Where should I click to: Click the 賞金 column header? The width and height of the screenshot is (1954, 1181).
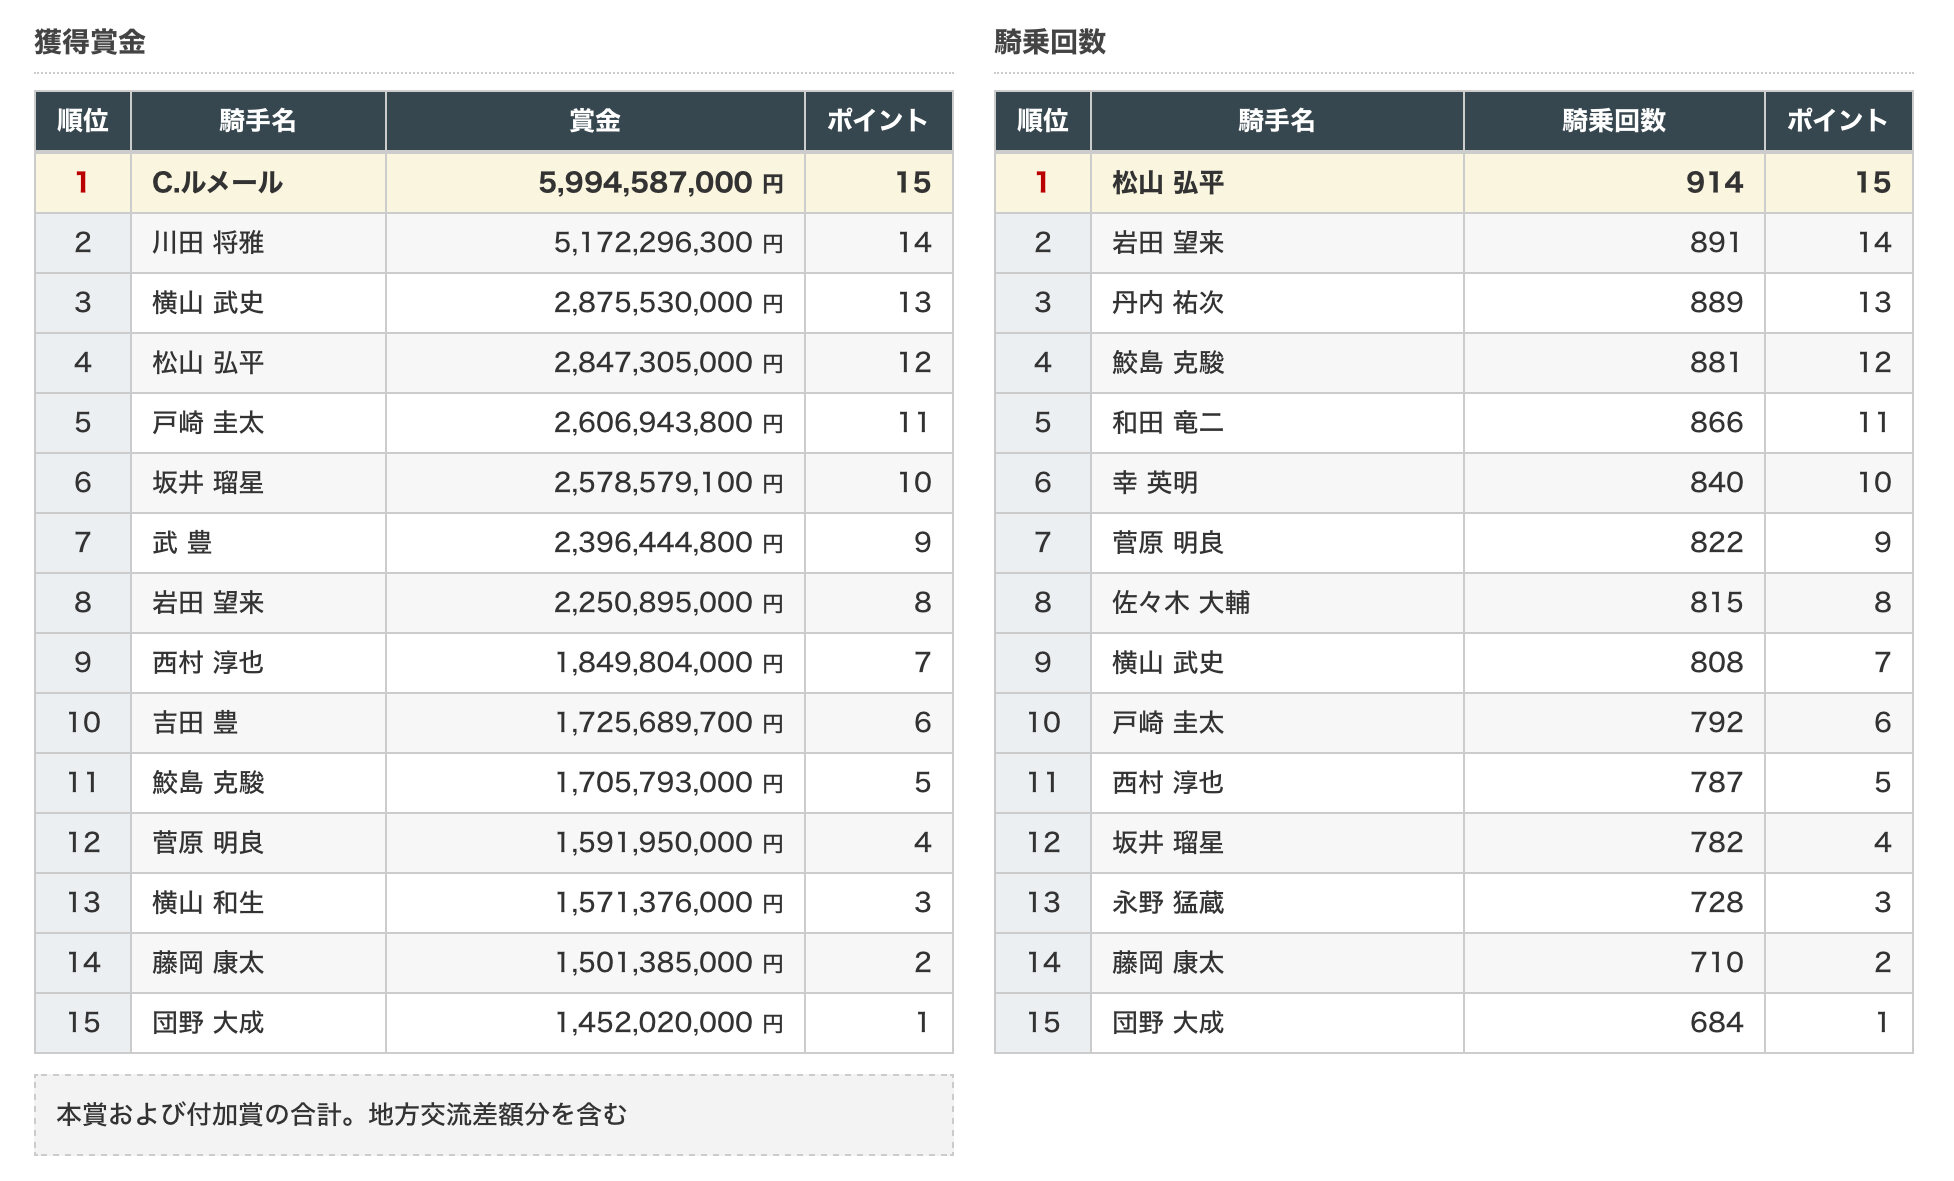[594, 121]
